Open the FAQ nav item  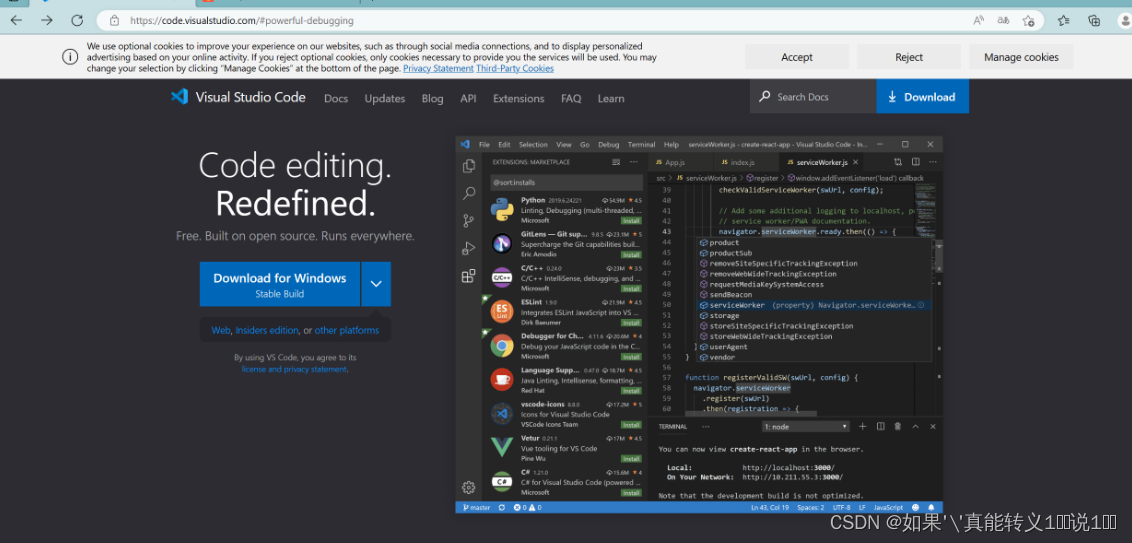tap(571, 99)
